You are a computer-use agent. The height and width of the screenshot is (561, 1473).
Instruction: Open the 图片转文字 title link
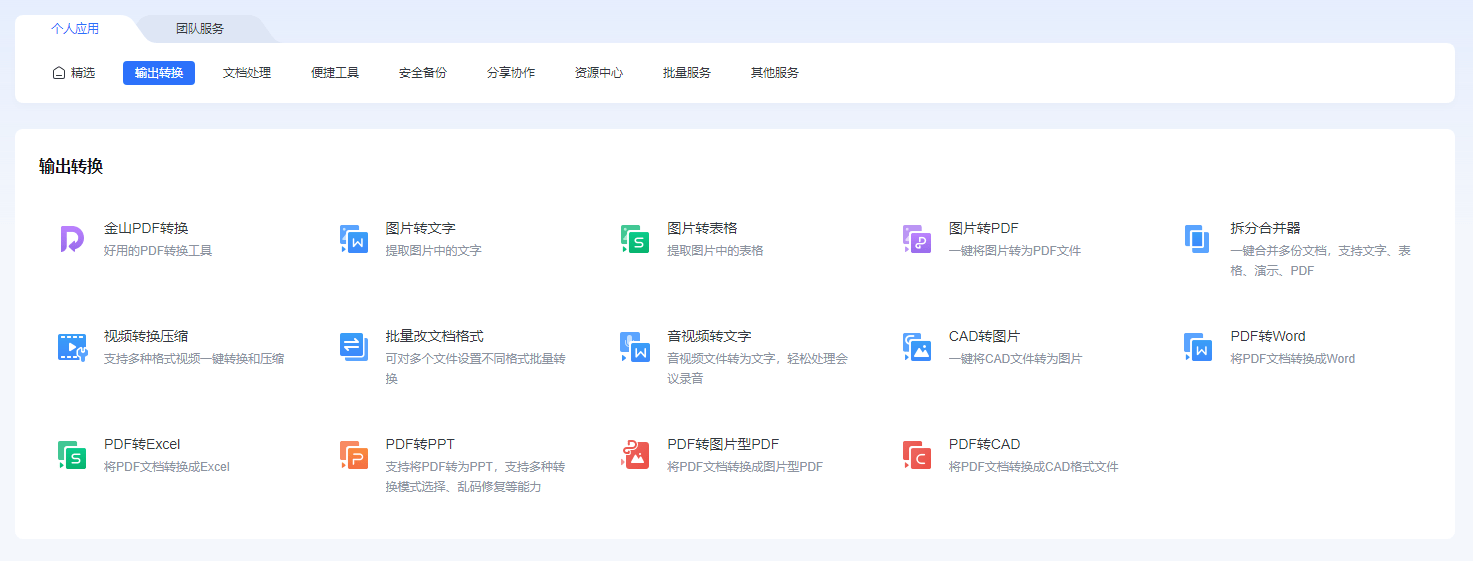pyautogui.click(x=421, y=228)
